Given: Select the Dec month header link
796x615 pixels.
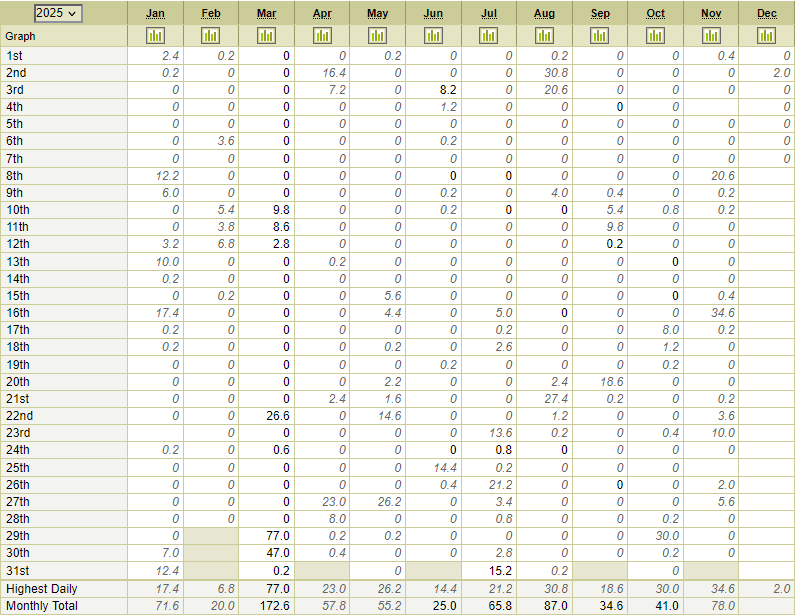Looking at the screenshot, I should point(767,13).
